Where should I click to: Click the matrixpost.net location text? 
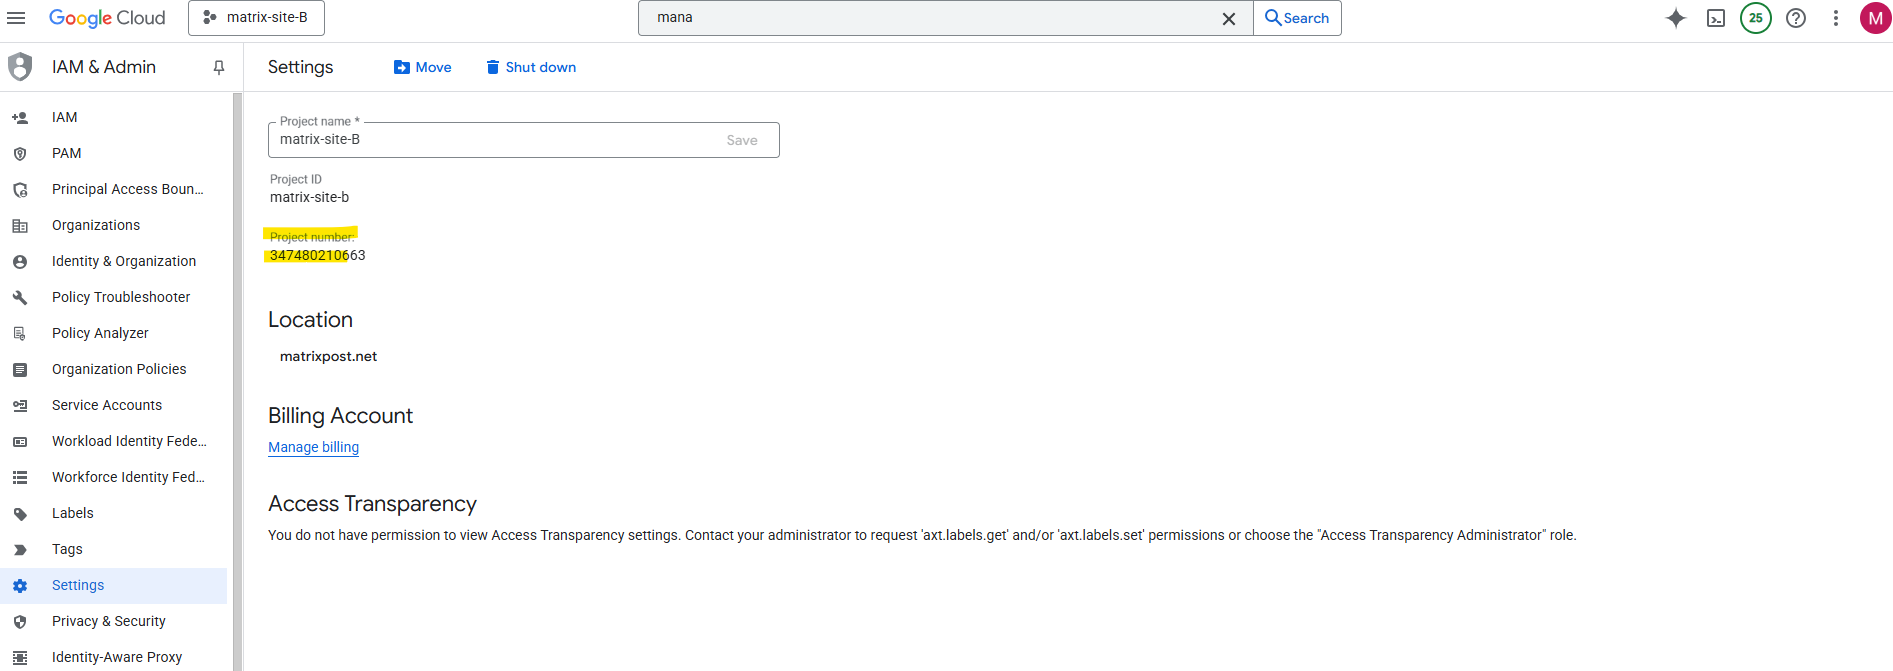[328, 356]
